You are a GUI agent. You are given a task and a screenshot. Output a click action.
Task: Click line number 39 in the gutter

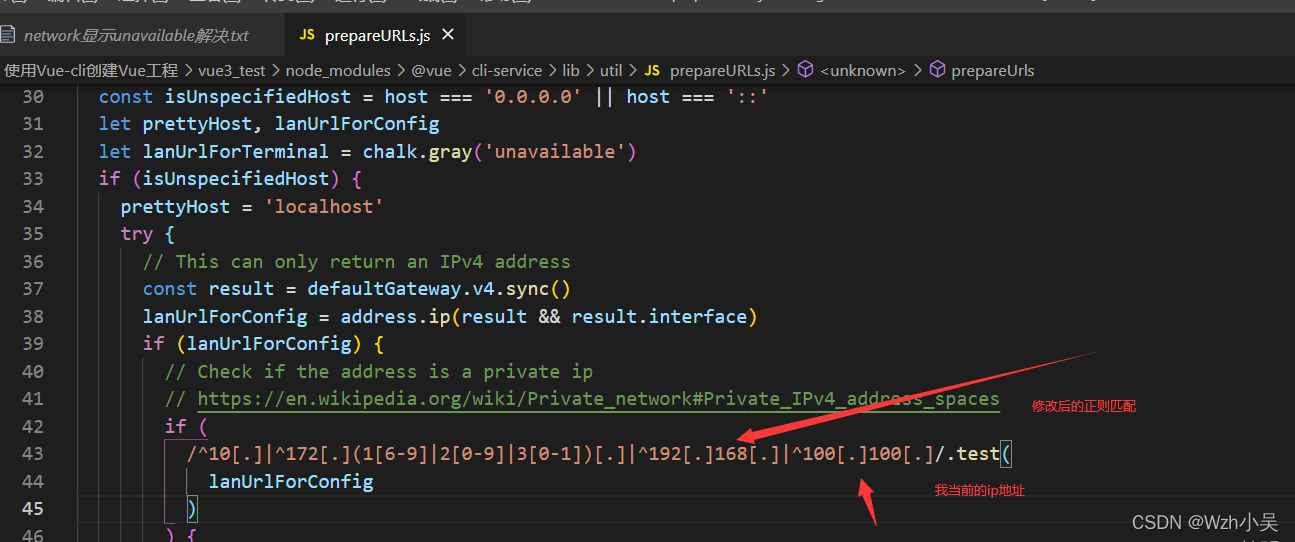[x=33, y=344]
